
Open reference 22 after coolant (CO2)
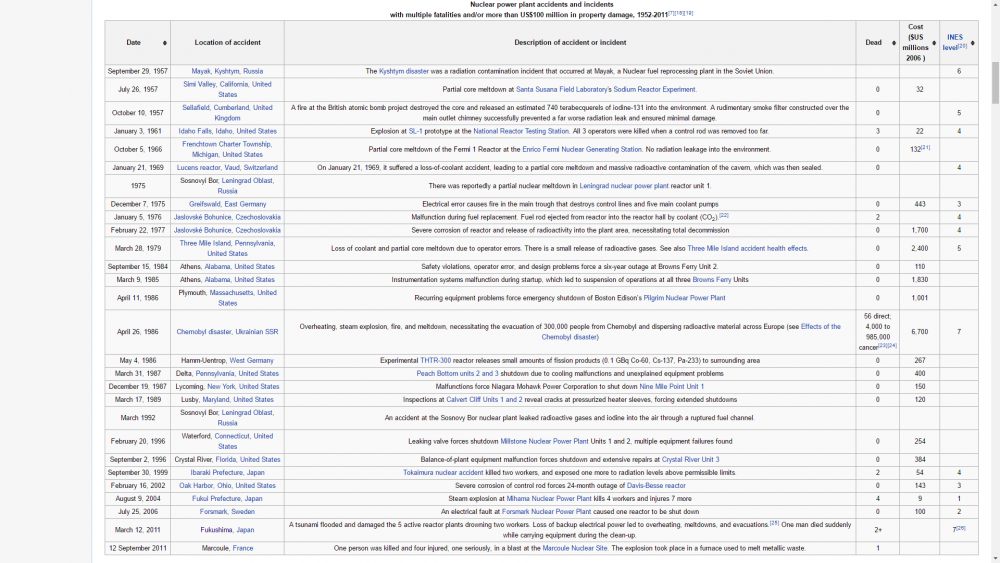[724, 216]
